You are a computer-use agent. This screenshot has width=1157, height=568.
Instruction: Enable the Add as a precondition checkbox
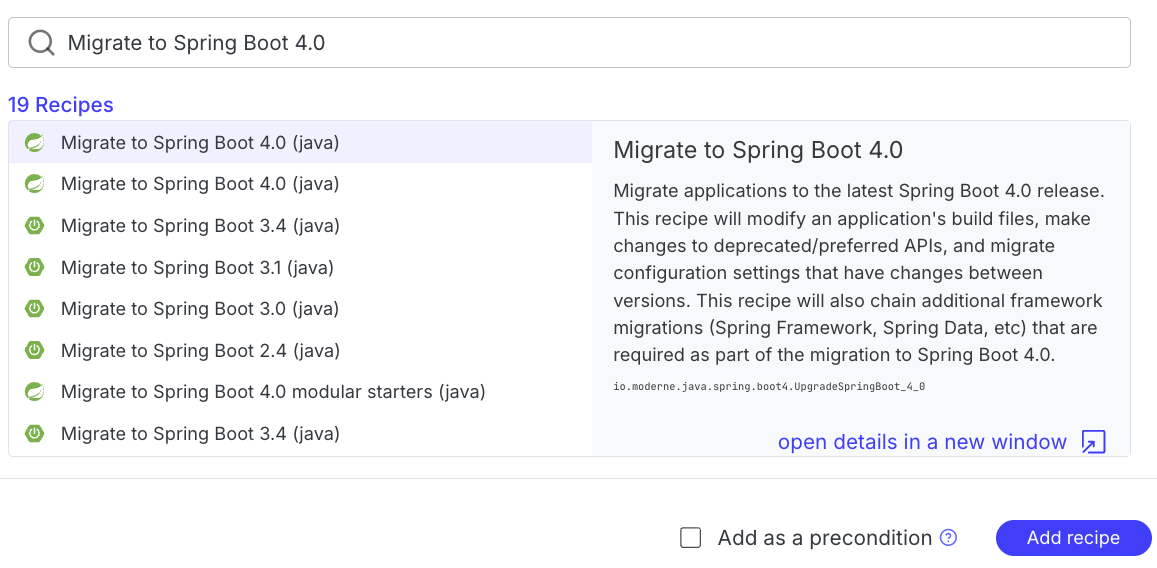(690, 538)
